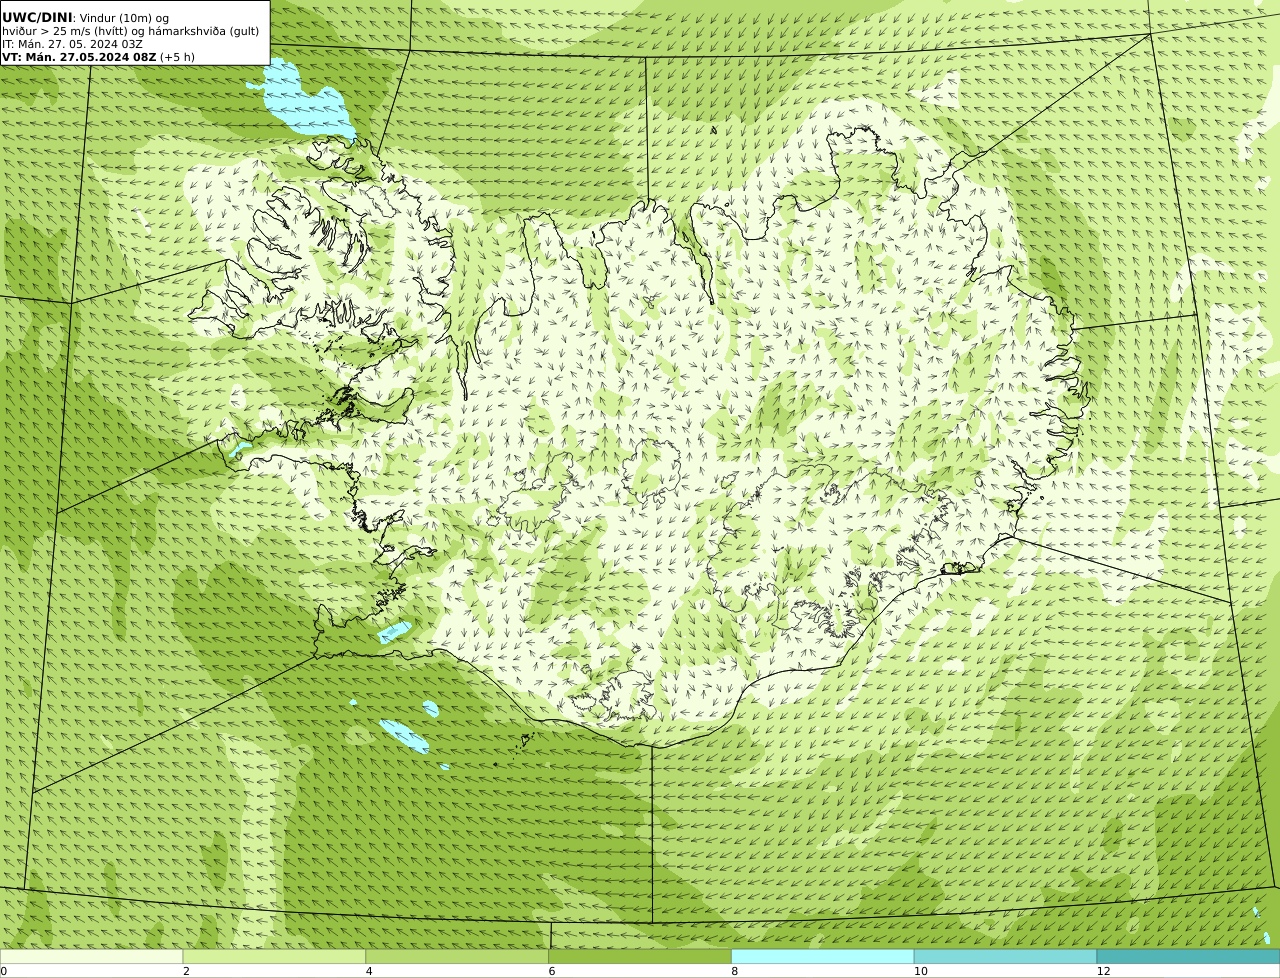This screenshot has height=978, width=1280.
Task: Select the 10–12 m/s turquoise swatch
Action: click(1005, 957)
